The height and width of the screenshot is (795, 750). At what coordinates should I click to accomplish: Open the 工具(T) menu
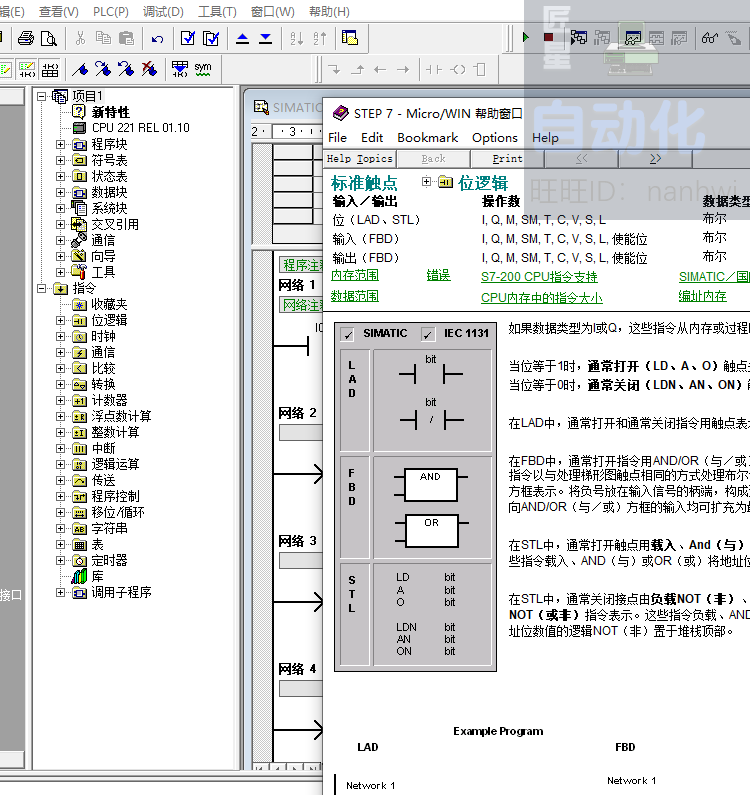pos(218,11)
